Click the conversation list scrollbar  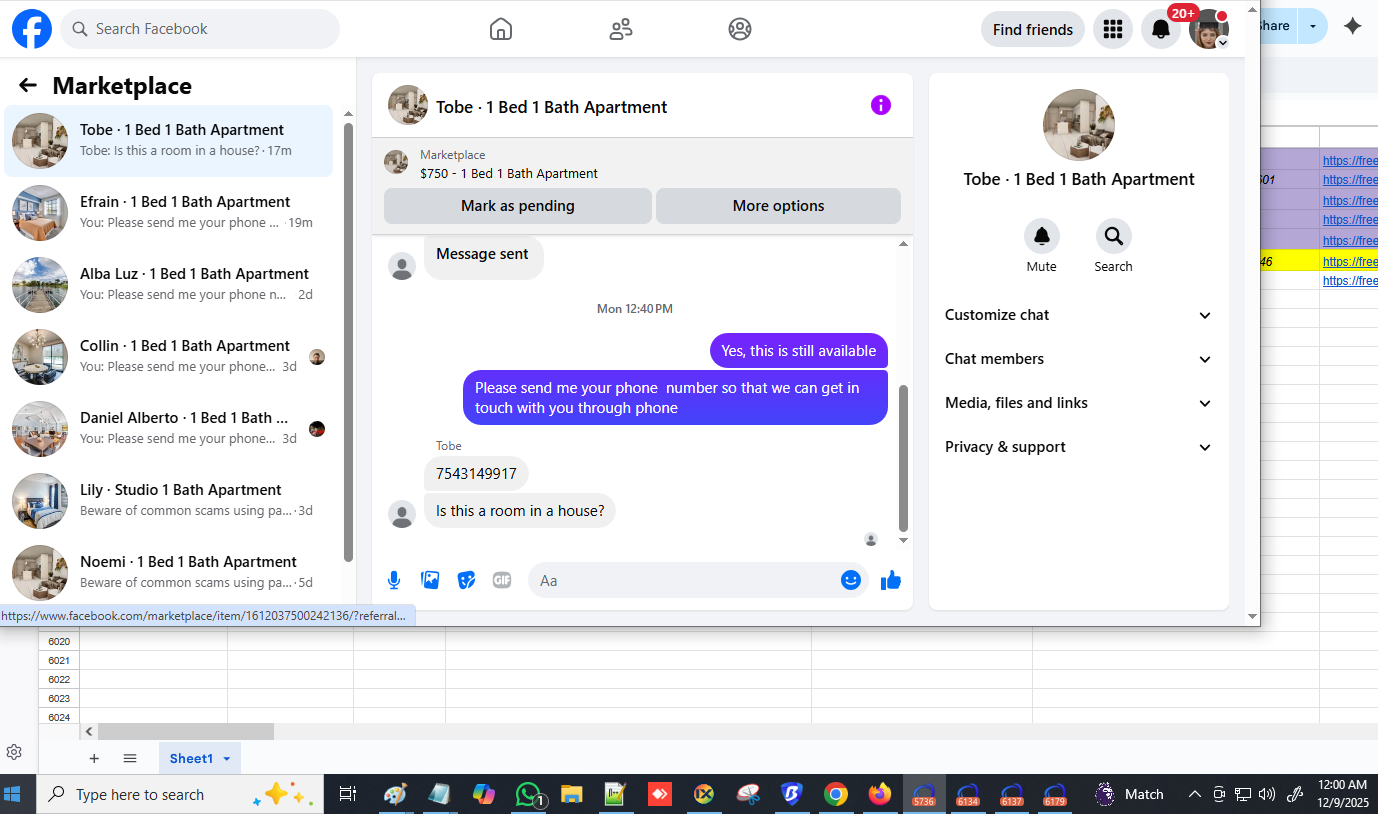point(348,342)
